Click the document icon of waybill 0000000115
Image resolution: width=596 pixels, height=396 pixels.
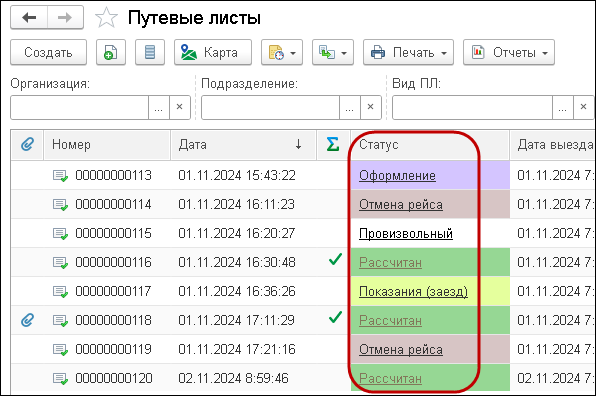tap(60, 234)
